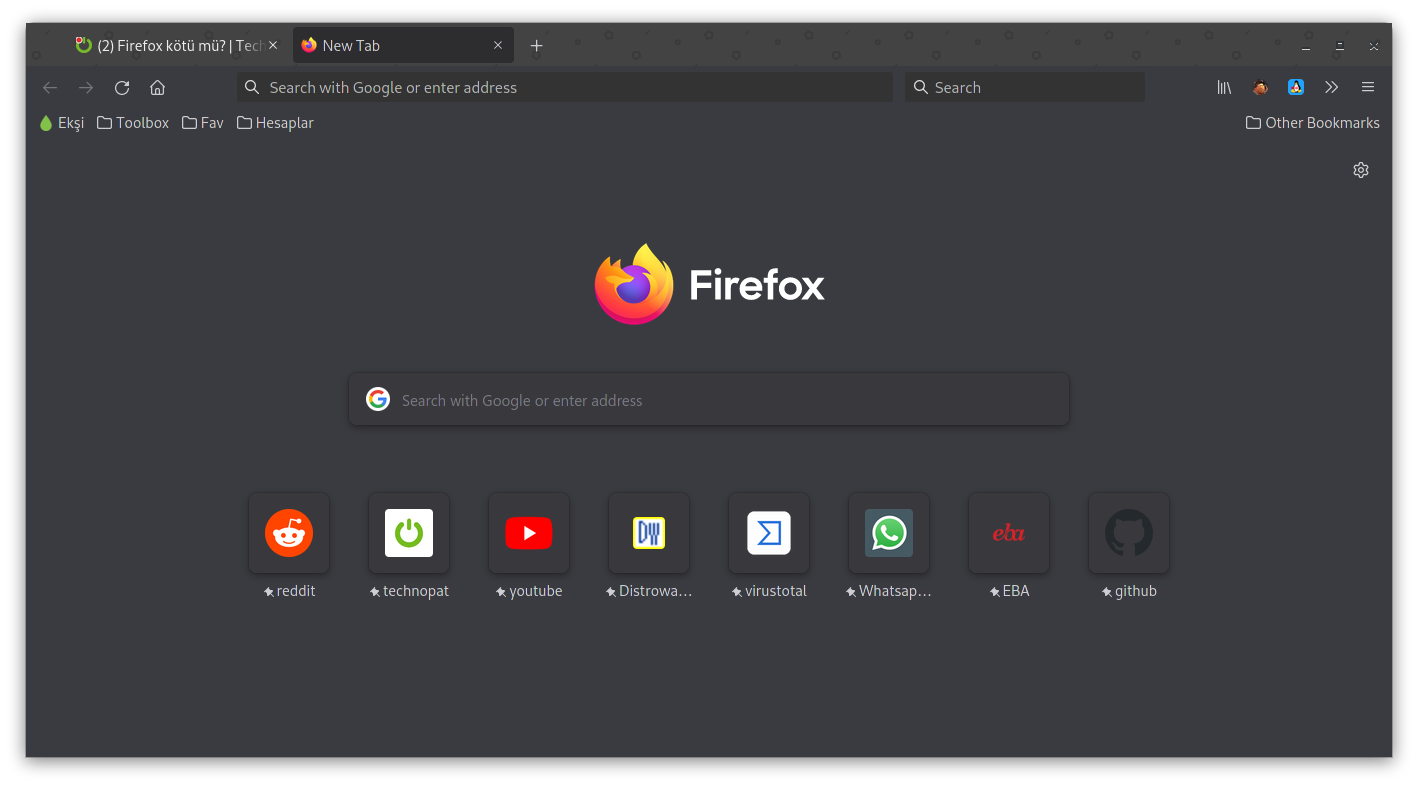This screenshot has width=1418, height=786.
Task: Click the toolbar Search box
Action: coord(1025,88)
